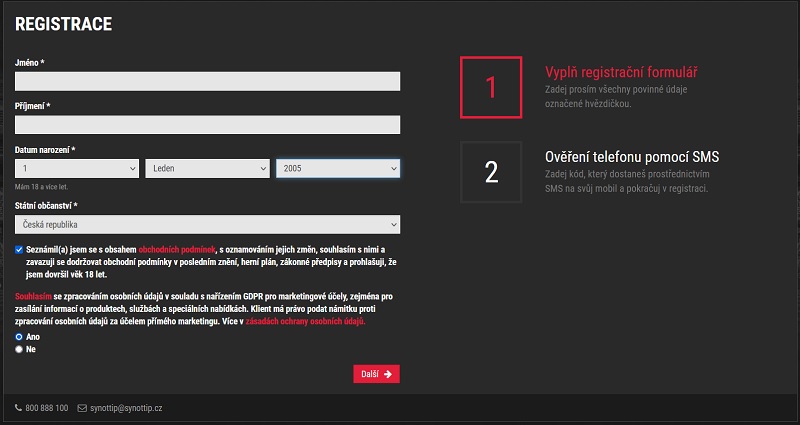This screenshot has height=425, width=800.
Task: Open the obchodních podmínek link
Action: (177, 249)
